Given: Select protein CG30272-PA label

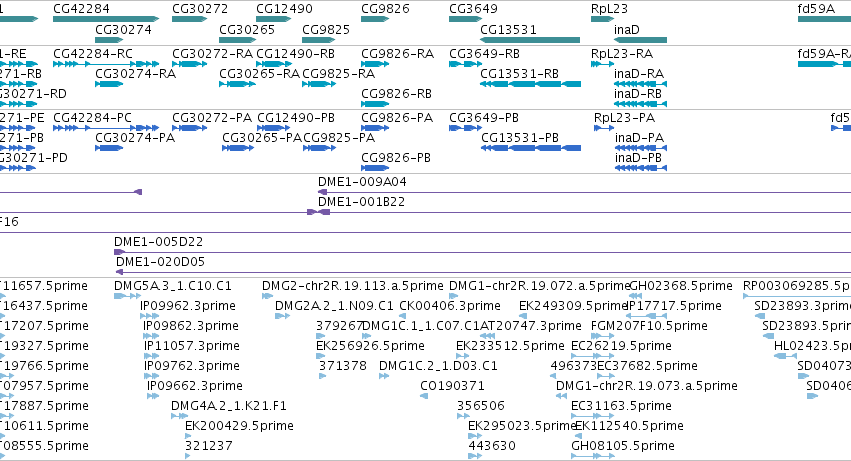Looking at the screenshot, I should [212, 118].
